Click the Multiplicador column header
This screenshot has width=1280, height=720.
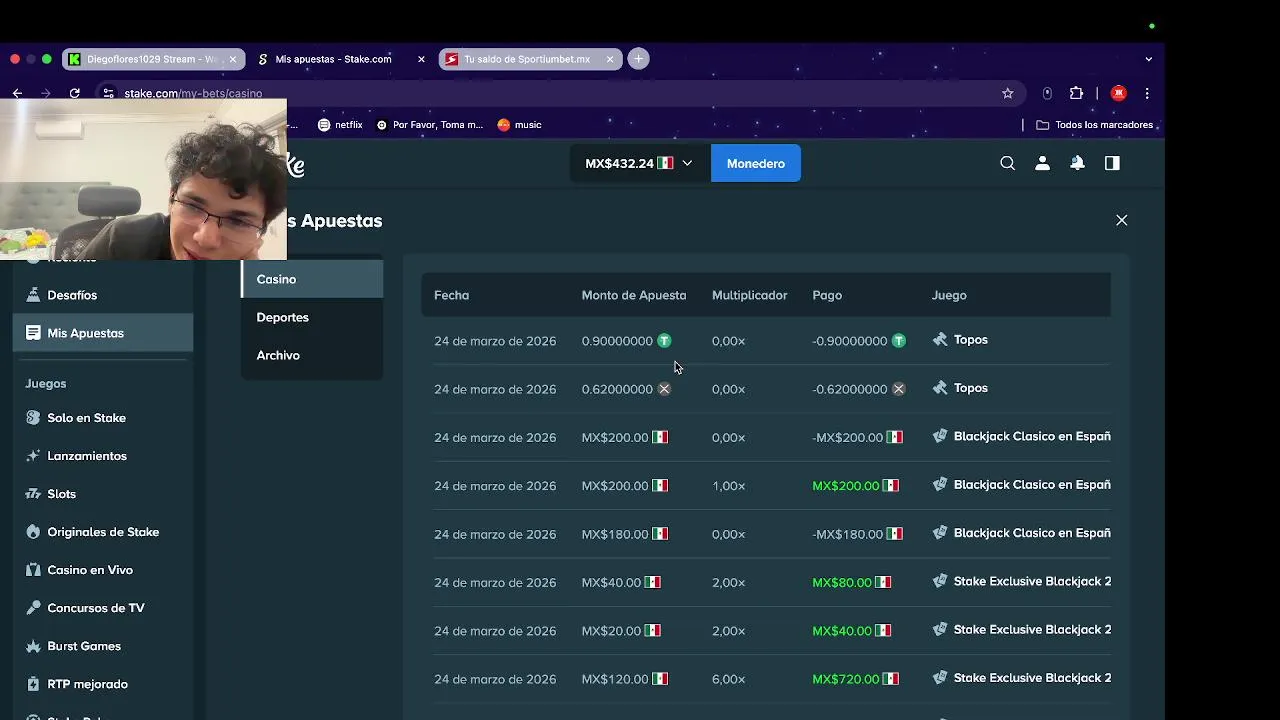point(749,295)
